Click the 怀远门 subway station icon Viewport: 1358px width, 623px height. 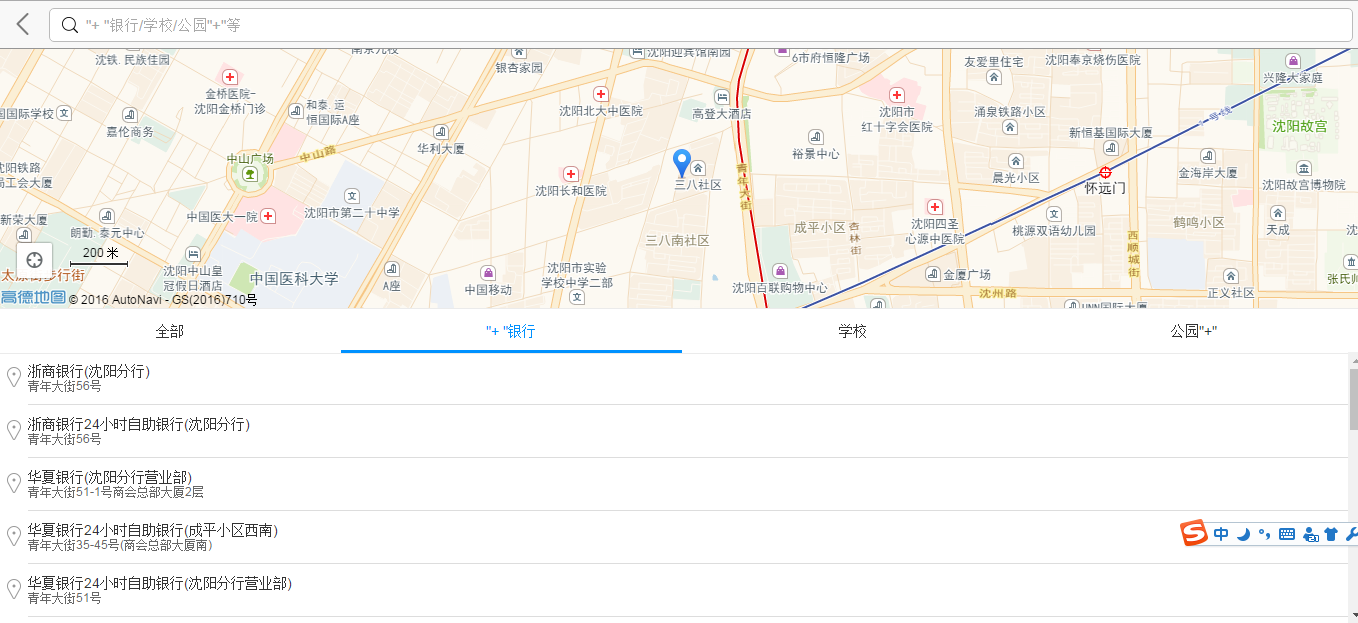(x=1105, y=172)
